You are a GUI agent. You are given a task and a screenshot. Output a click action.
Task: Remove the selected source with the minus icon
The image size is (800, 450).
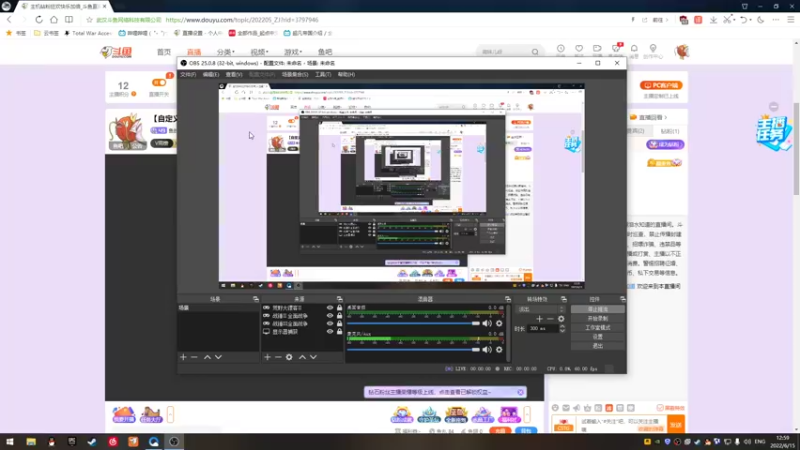click(x=278, y=357)
